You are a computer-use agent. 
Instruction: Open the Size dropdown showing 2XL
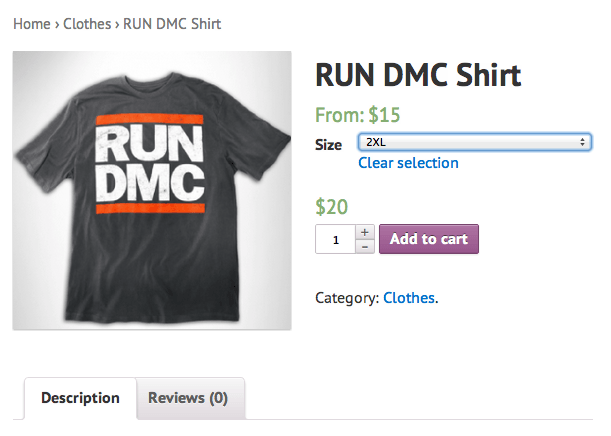(x=474, y=143)
